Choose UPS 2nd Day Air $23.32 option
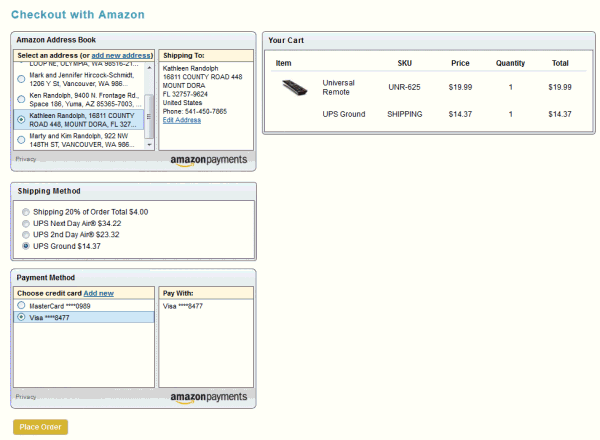 click(x=26, y=235)
